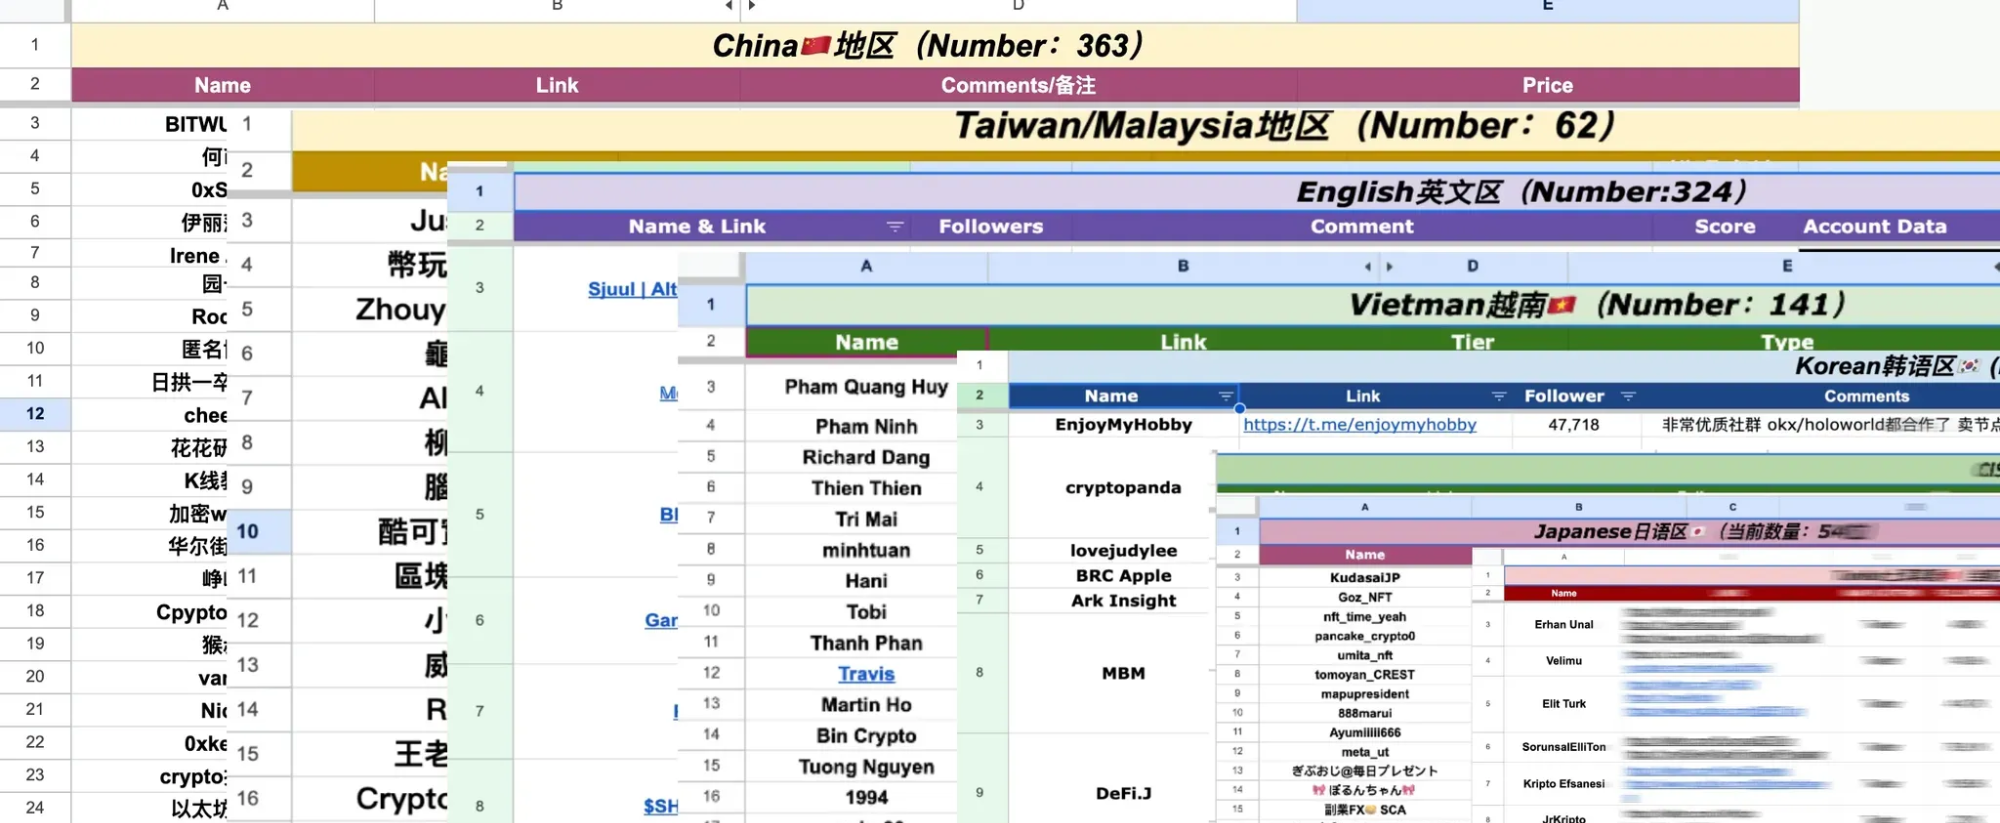Image resolution: width=2000 pixels, height=823 pixels.
Task: Select the Japanese日语区 title cell
Action: [x=1630, y=532]
